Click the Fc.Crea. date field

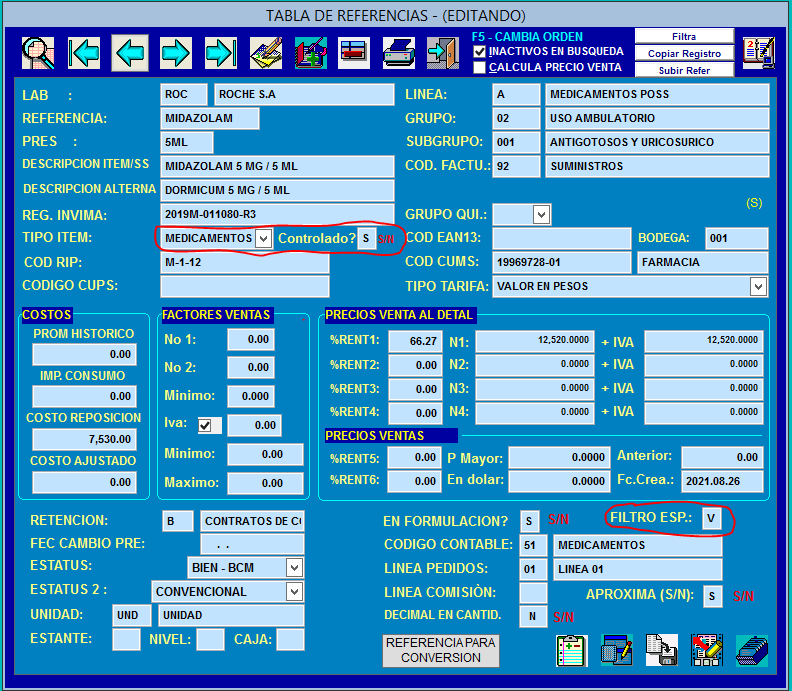(x=722, y=481)
